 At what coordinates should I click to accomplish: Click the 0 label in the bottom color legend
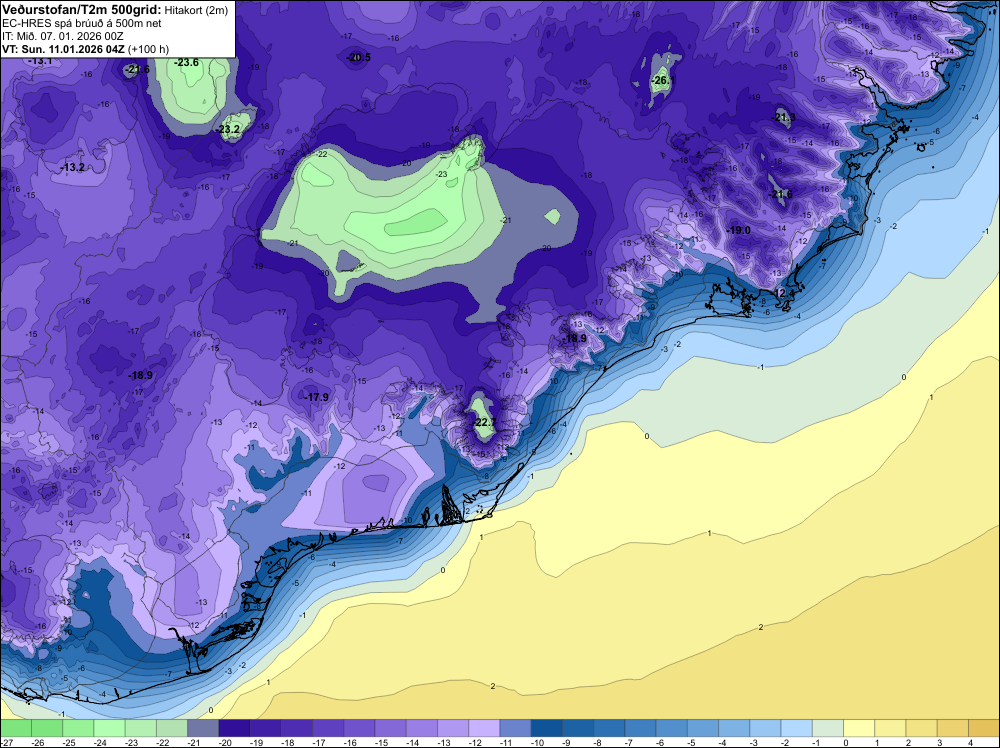846,743
